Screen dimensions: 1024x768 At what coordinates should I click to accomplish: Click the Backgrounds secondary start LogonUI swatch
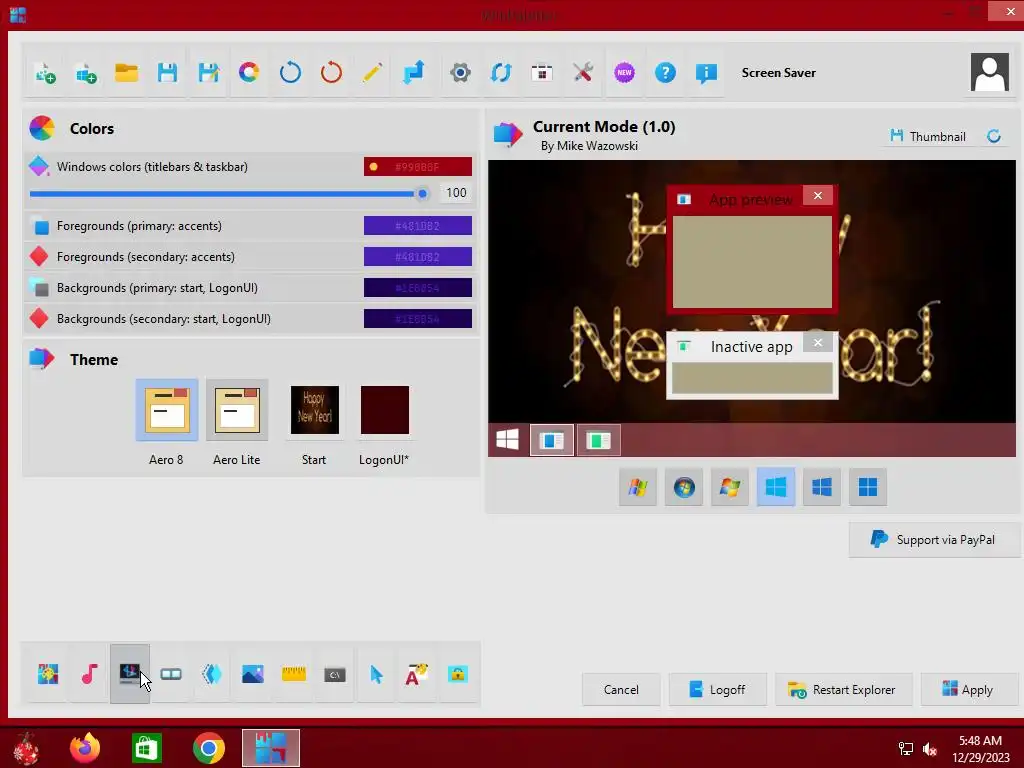[418, 319]
